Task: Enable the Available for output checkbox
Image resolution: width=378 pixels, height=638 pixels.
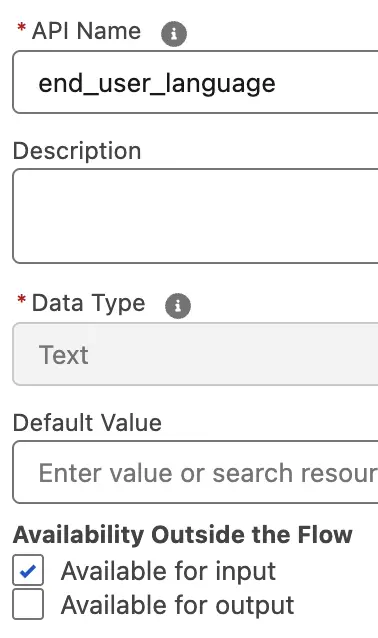Action: click(x=28, y=604)
